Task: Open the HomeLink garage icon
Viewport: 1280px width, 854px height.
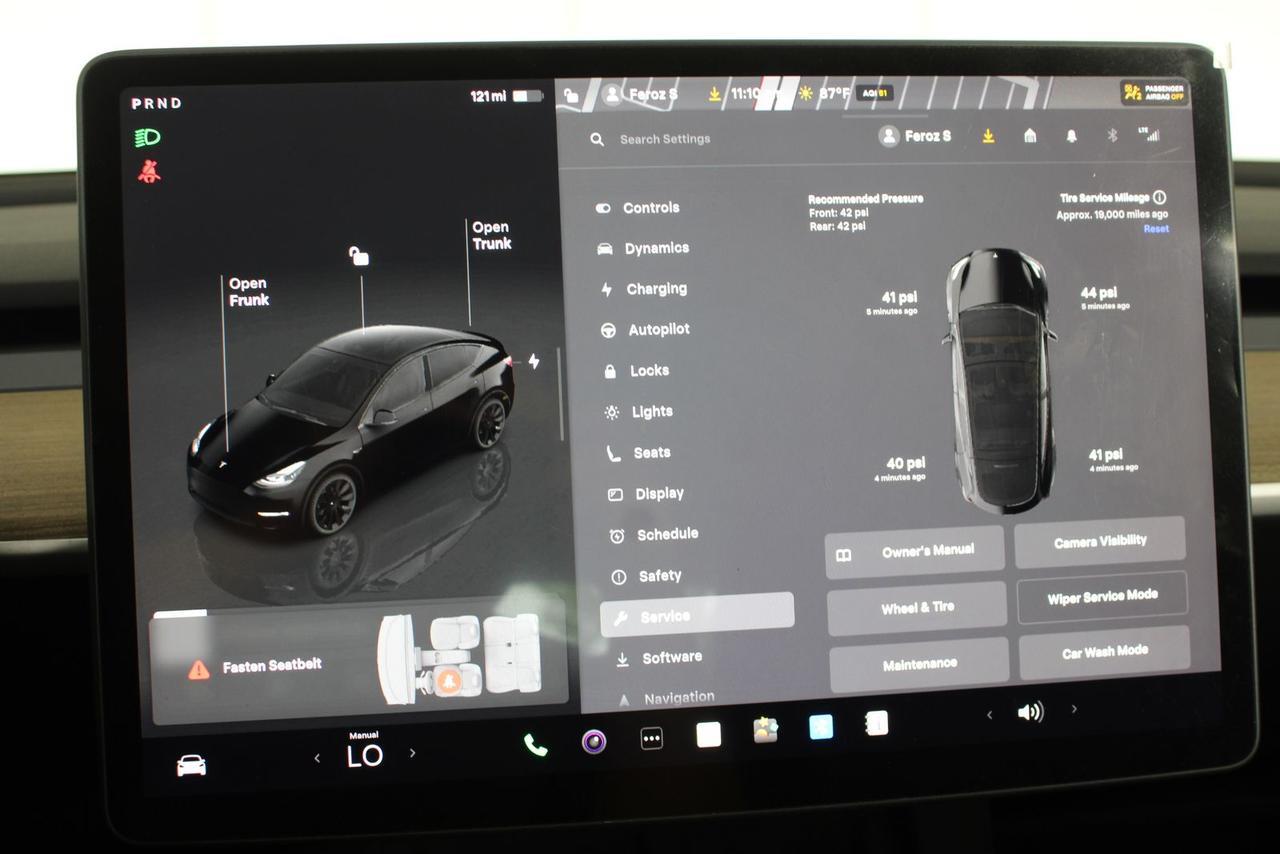Action: pos(1030,135)
